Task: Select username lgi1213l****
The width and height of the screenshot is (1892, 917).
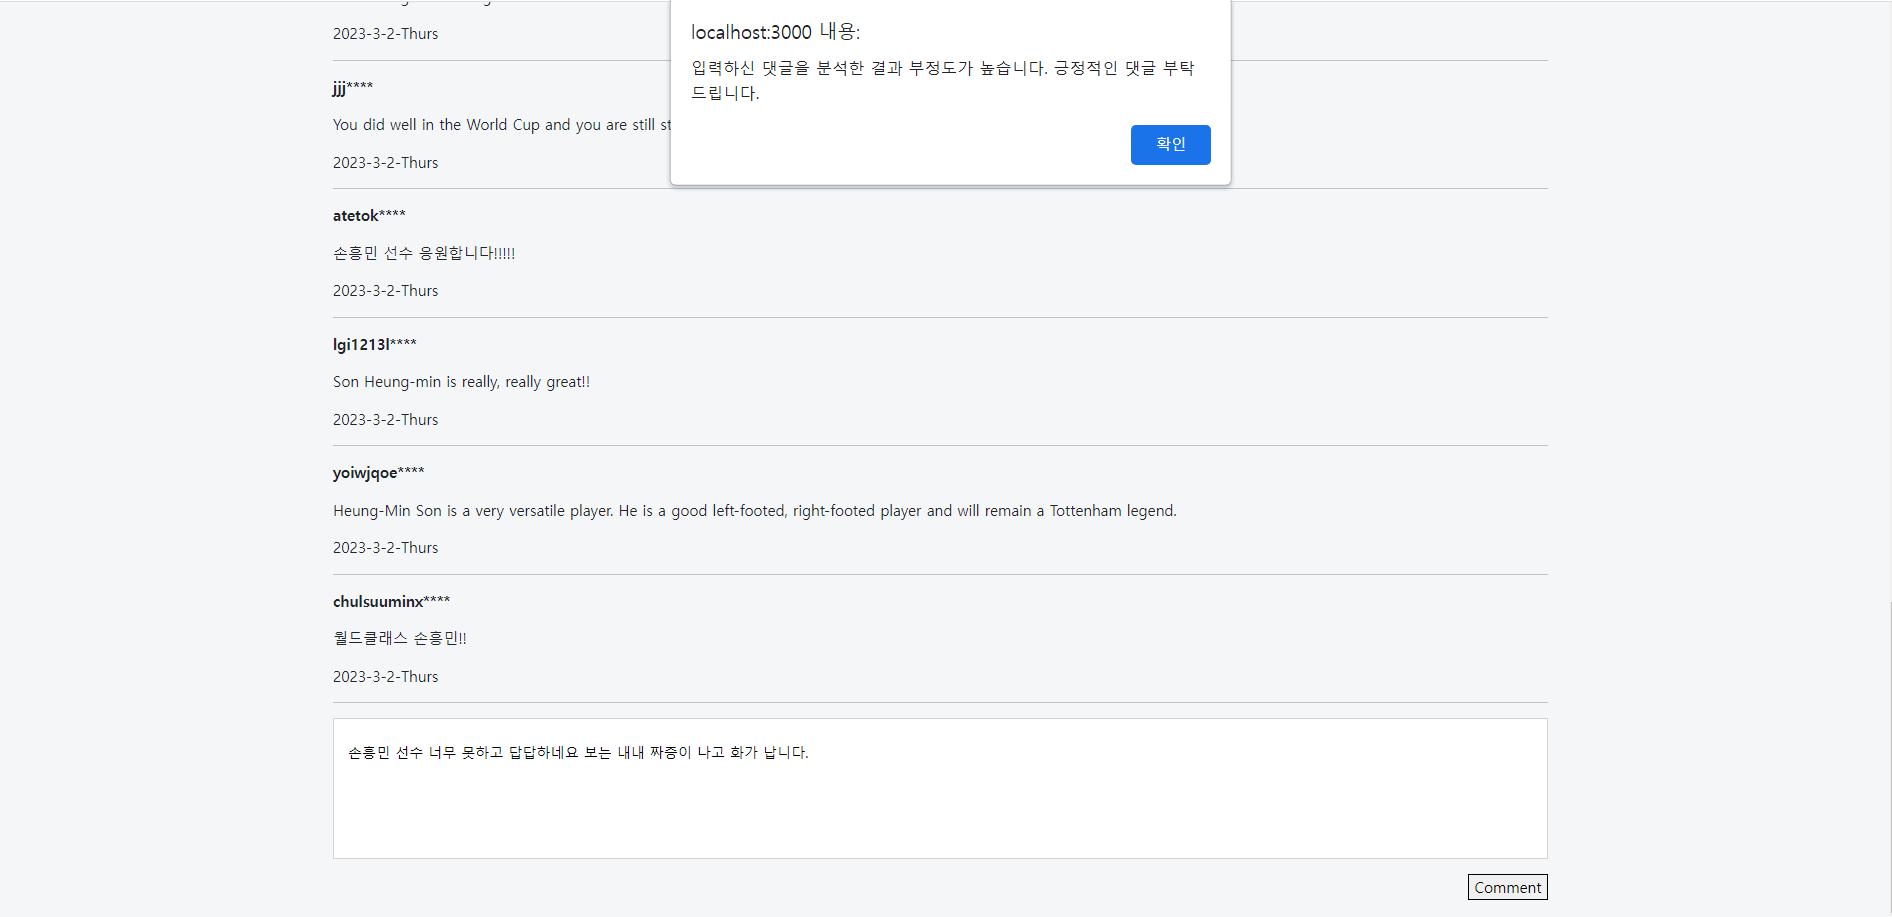Action: [x=375, y=344]
